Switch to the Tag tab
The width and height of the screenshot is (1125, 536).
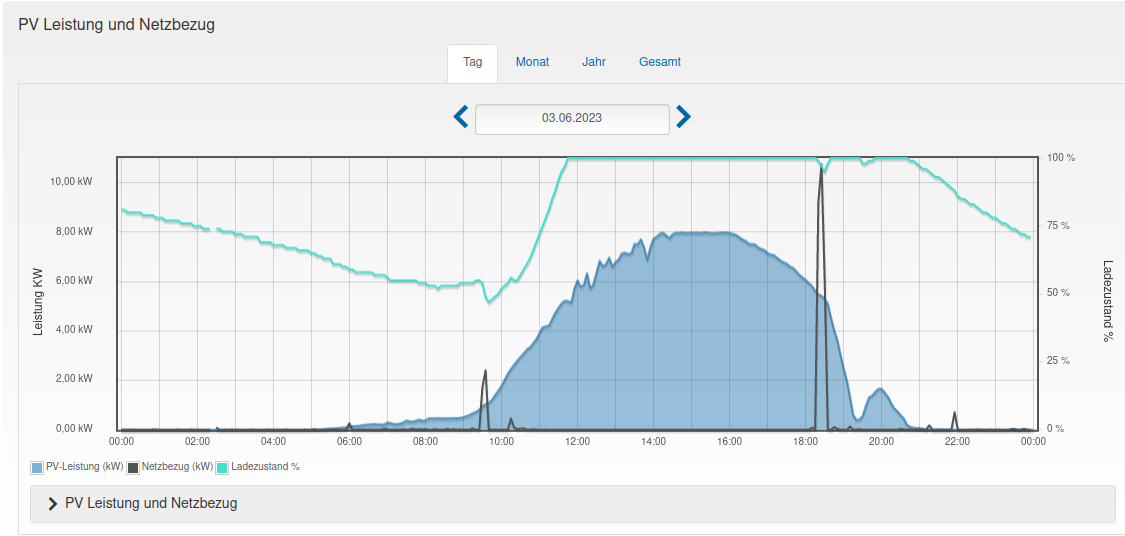472,62
